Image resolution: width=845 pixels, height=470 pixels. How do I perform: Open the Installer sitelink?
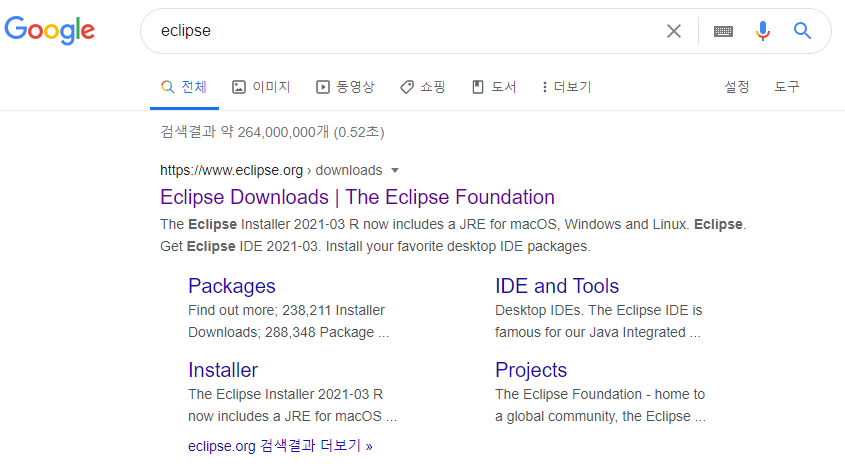[223, 370]
